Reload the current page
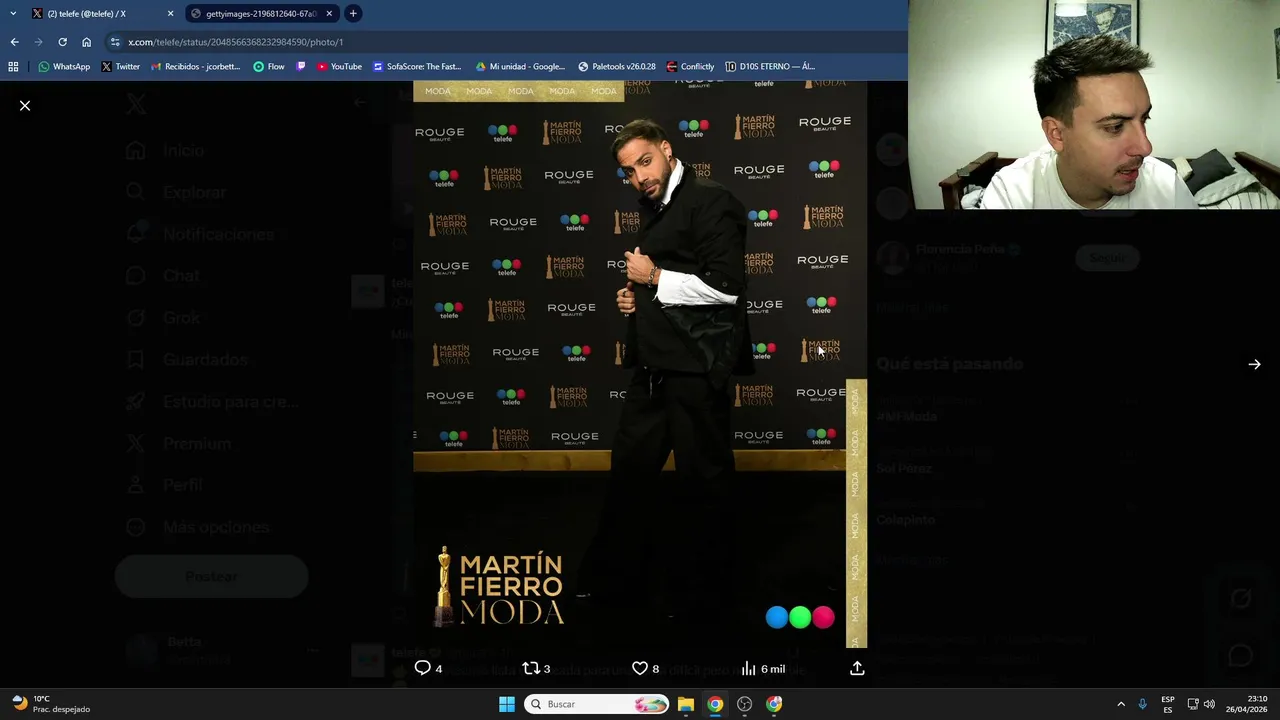The width and height of the screenshot is (1280, 720). tap(62, 42)
